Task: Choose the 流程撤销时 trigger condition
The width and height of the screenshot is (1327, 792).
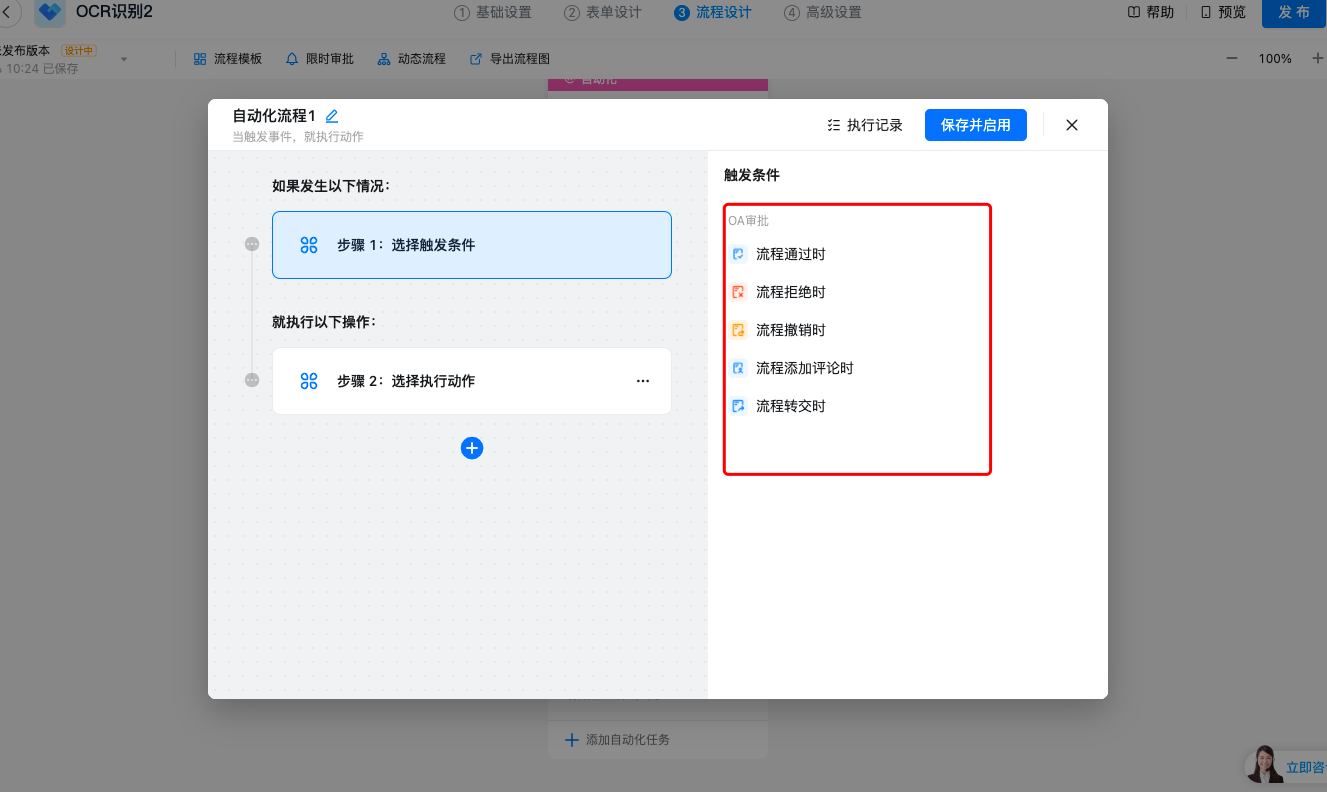Action: pos(790,330)
